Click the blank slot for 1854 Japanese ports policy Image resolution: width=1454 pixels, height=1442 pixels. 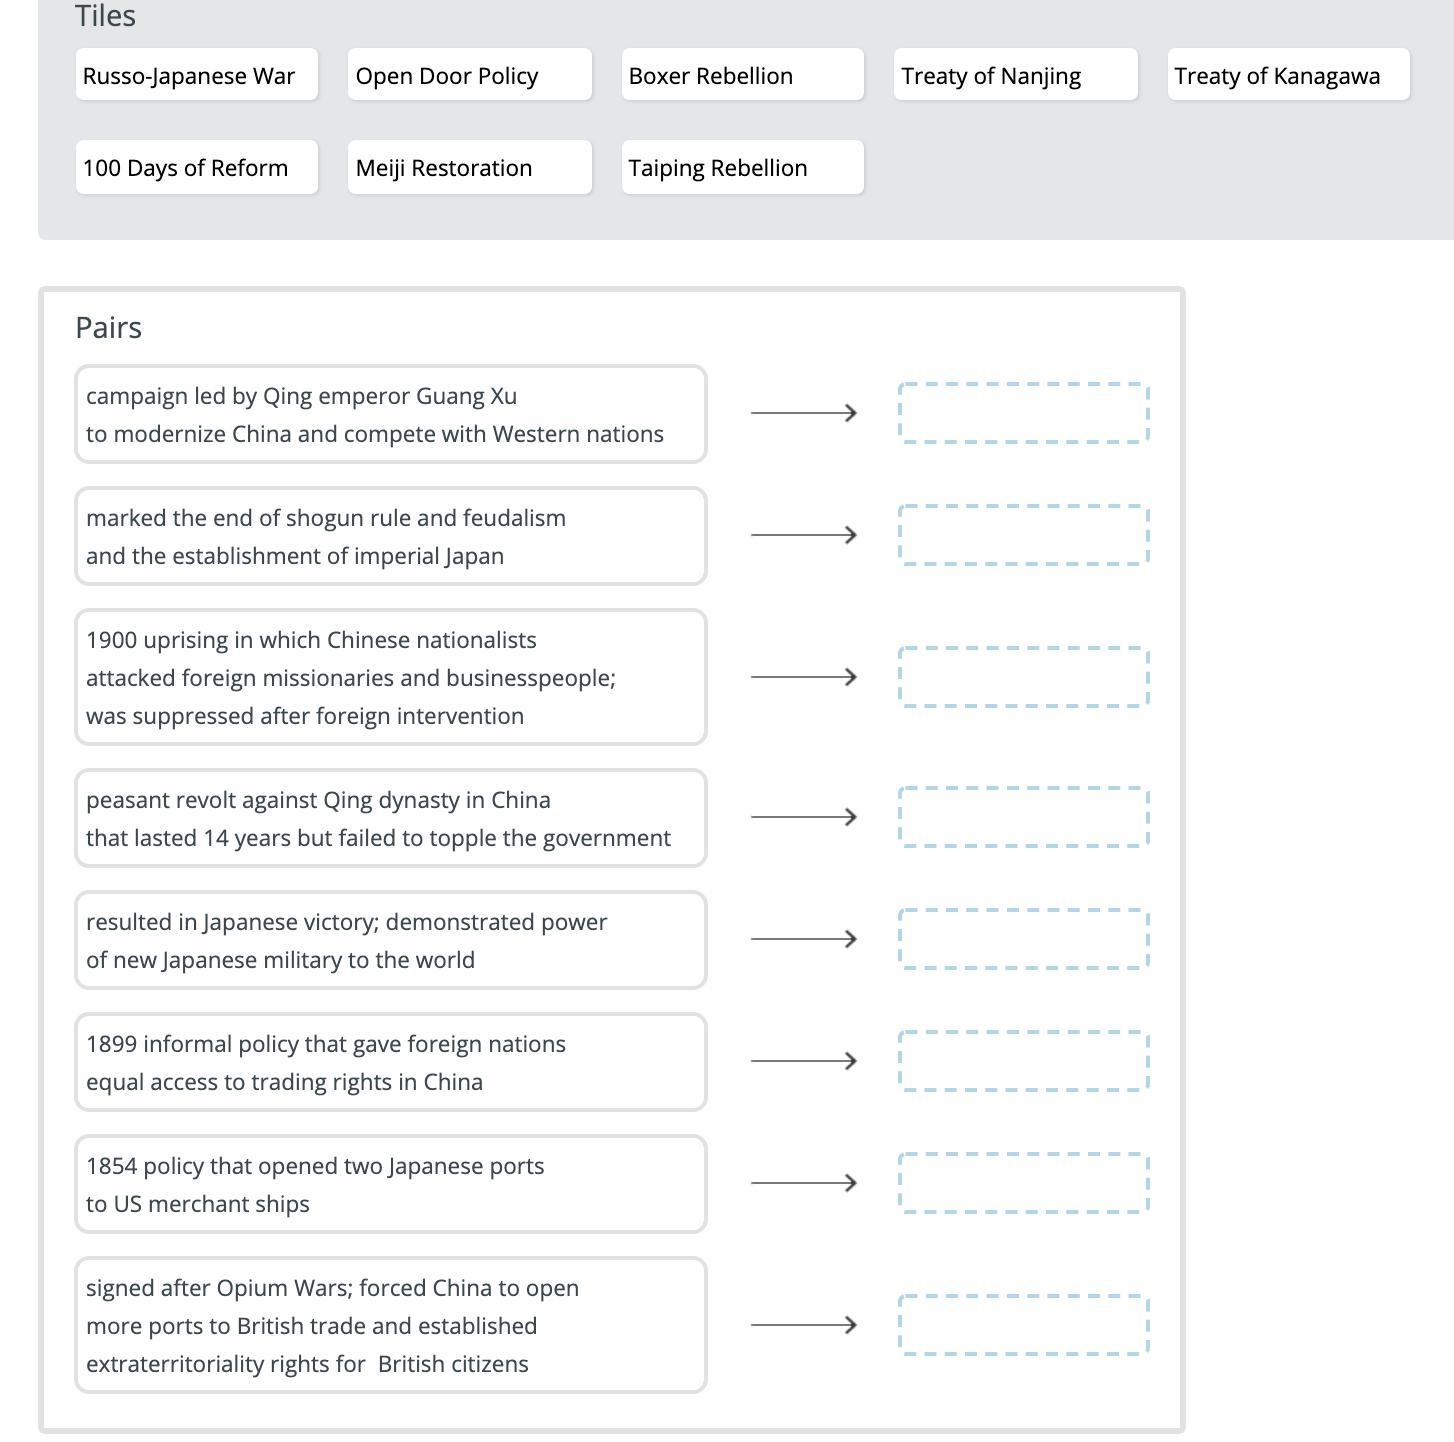tap(1023, 1183)
